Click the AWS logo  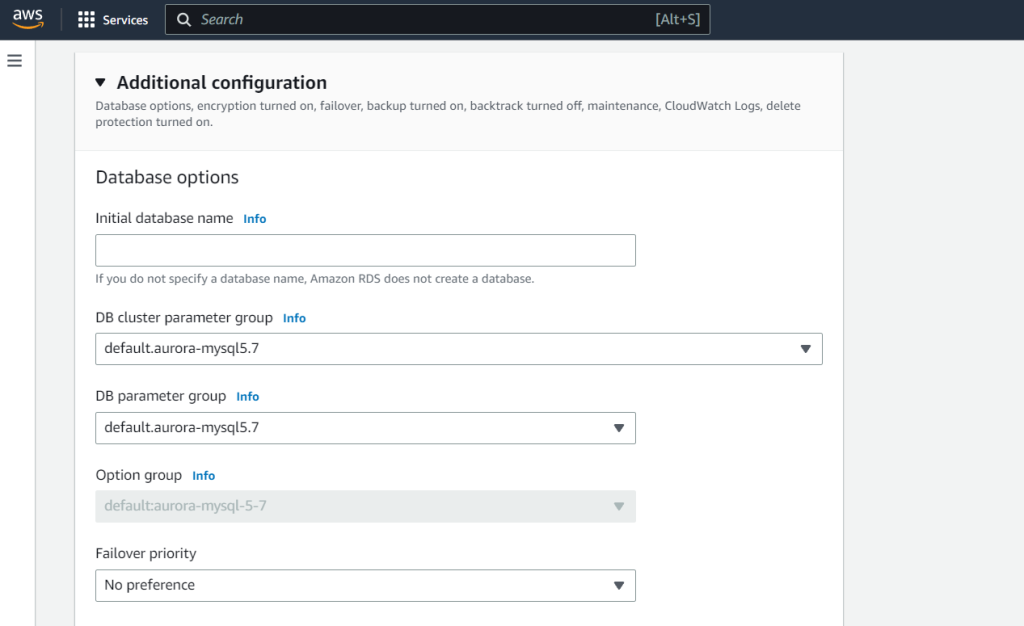28,19
